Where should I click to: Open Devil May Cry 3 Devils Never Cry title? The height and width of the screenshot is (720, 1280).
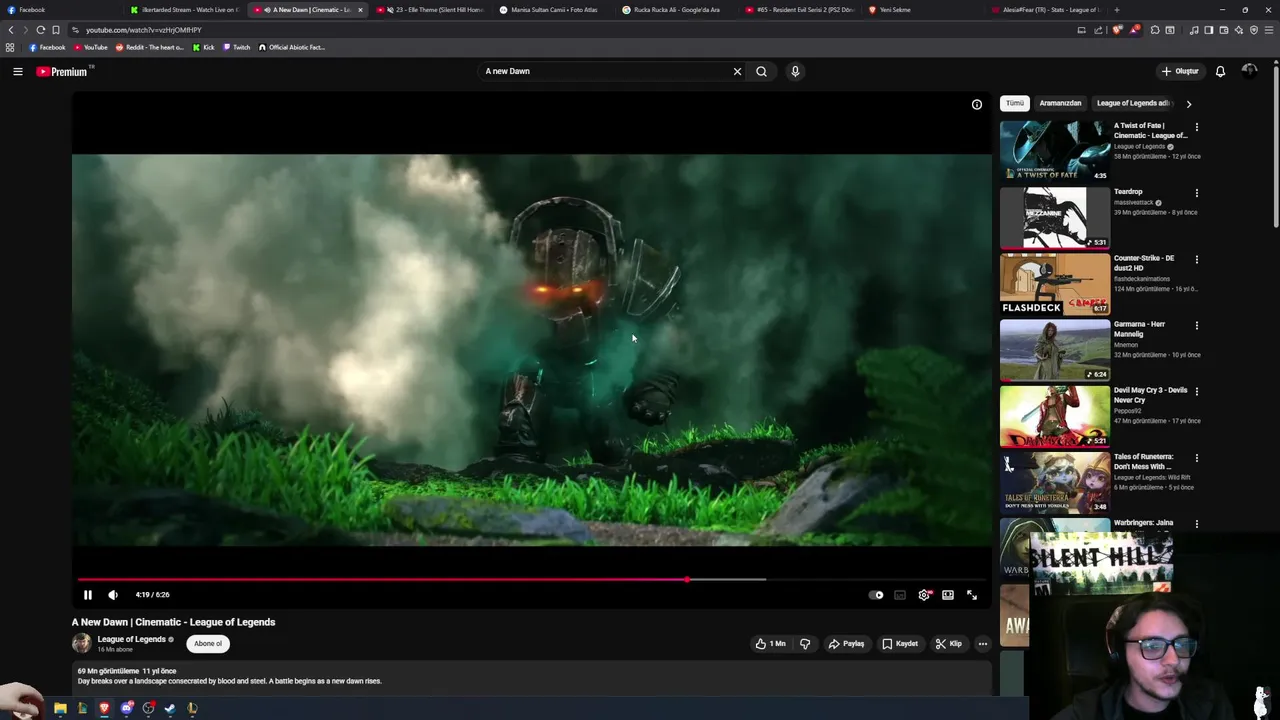1150,395
